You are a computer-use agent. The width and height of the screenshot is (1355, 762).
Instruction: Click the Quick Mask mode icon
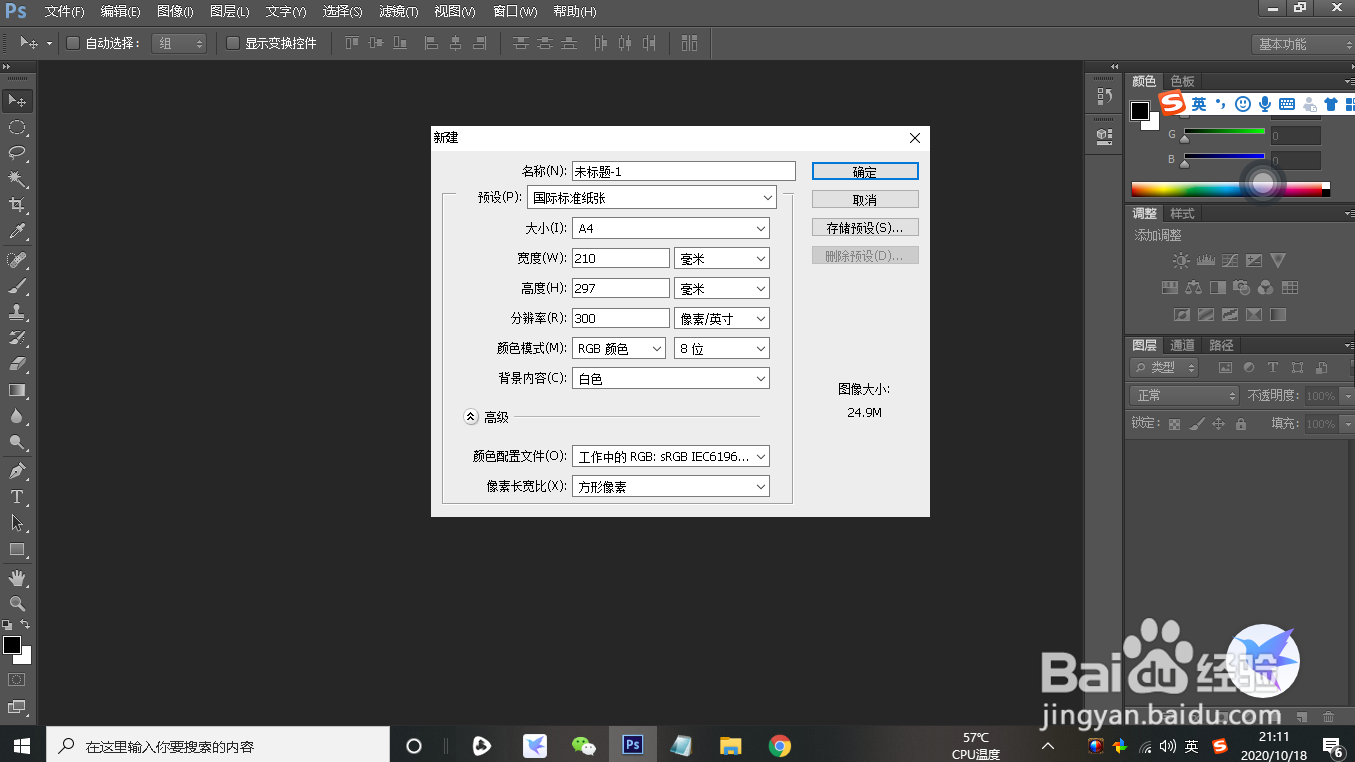pos(17,680)
